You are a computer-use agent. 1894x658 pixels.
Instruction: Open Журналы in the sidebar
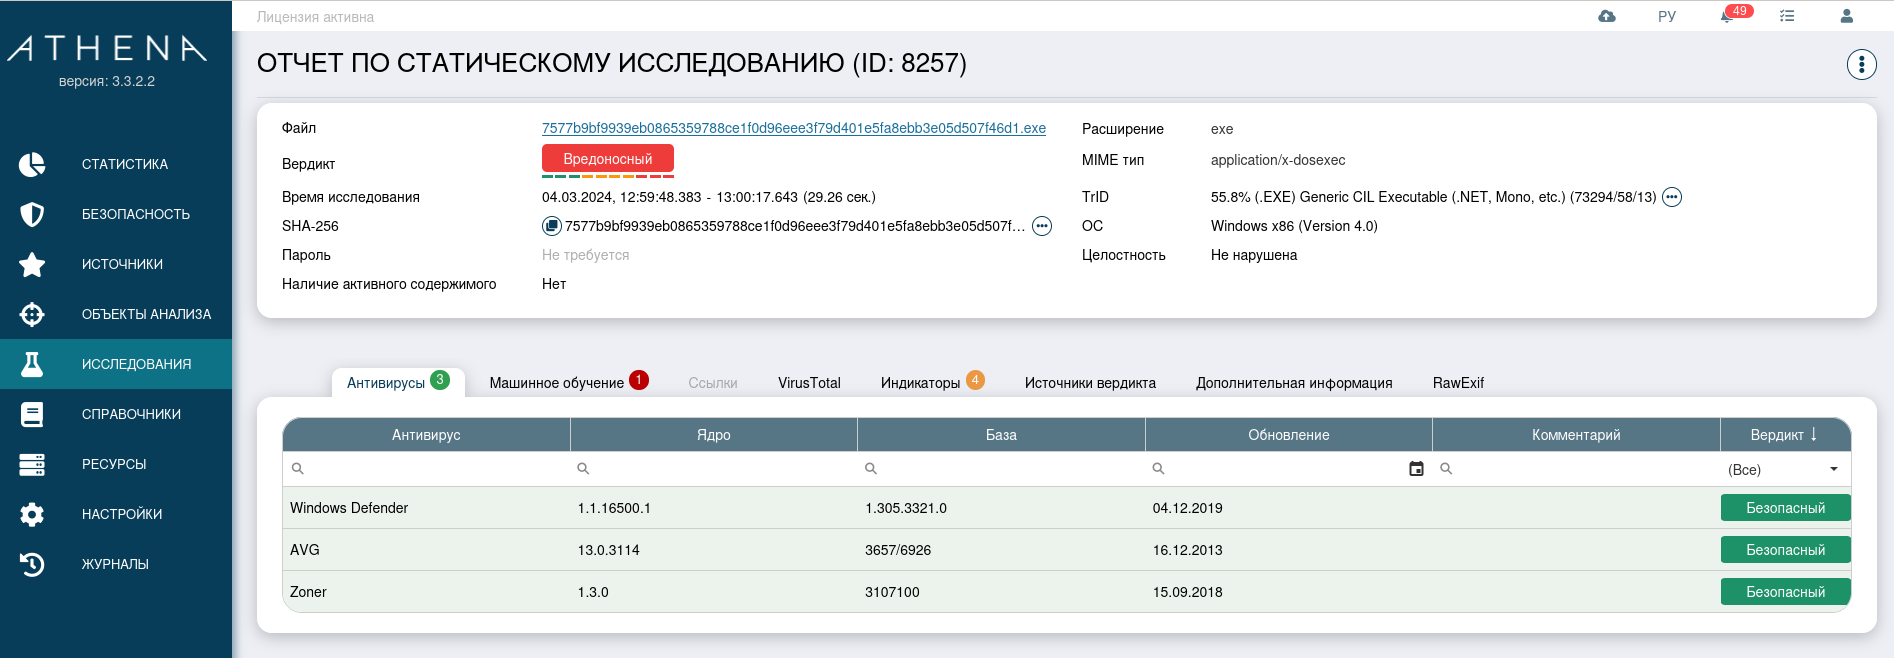[115, 564]
